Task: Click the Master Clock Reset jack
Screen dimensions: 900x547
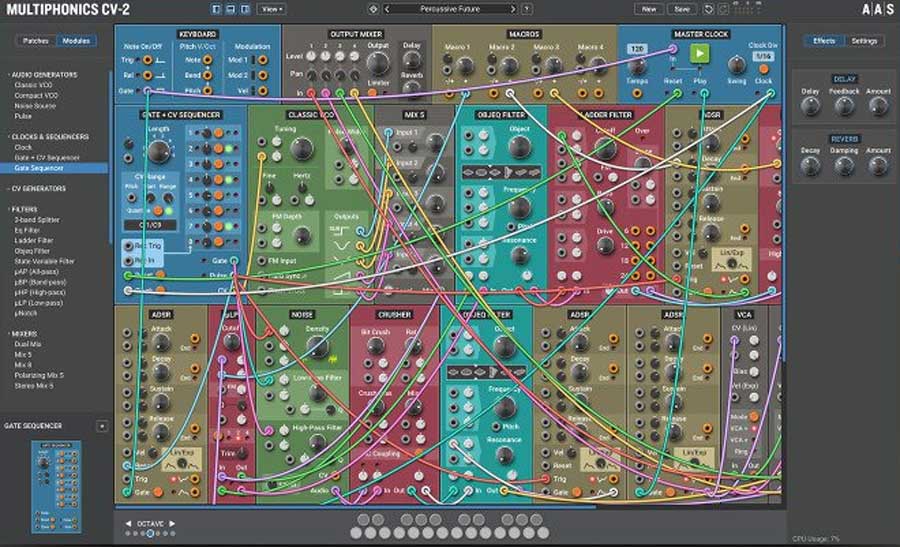Action: coord(677,92)
